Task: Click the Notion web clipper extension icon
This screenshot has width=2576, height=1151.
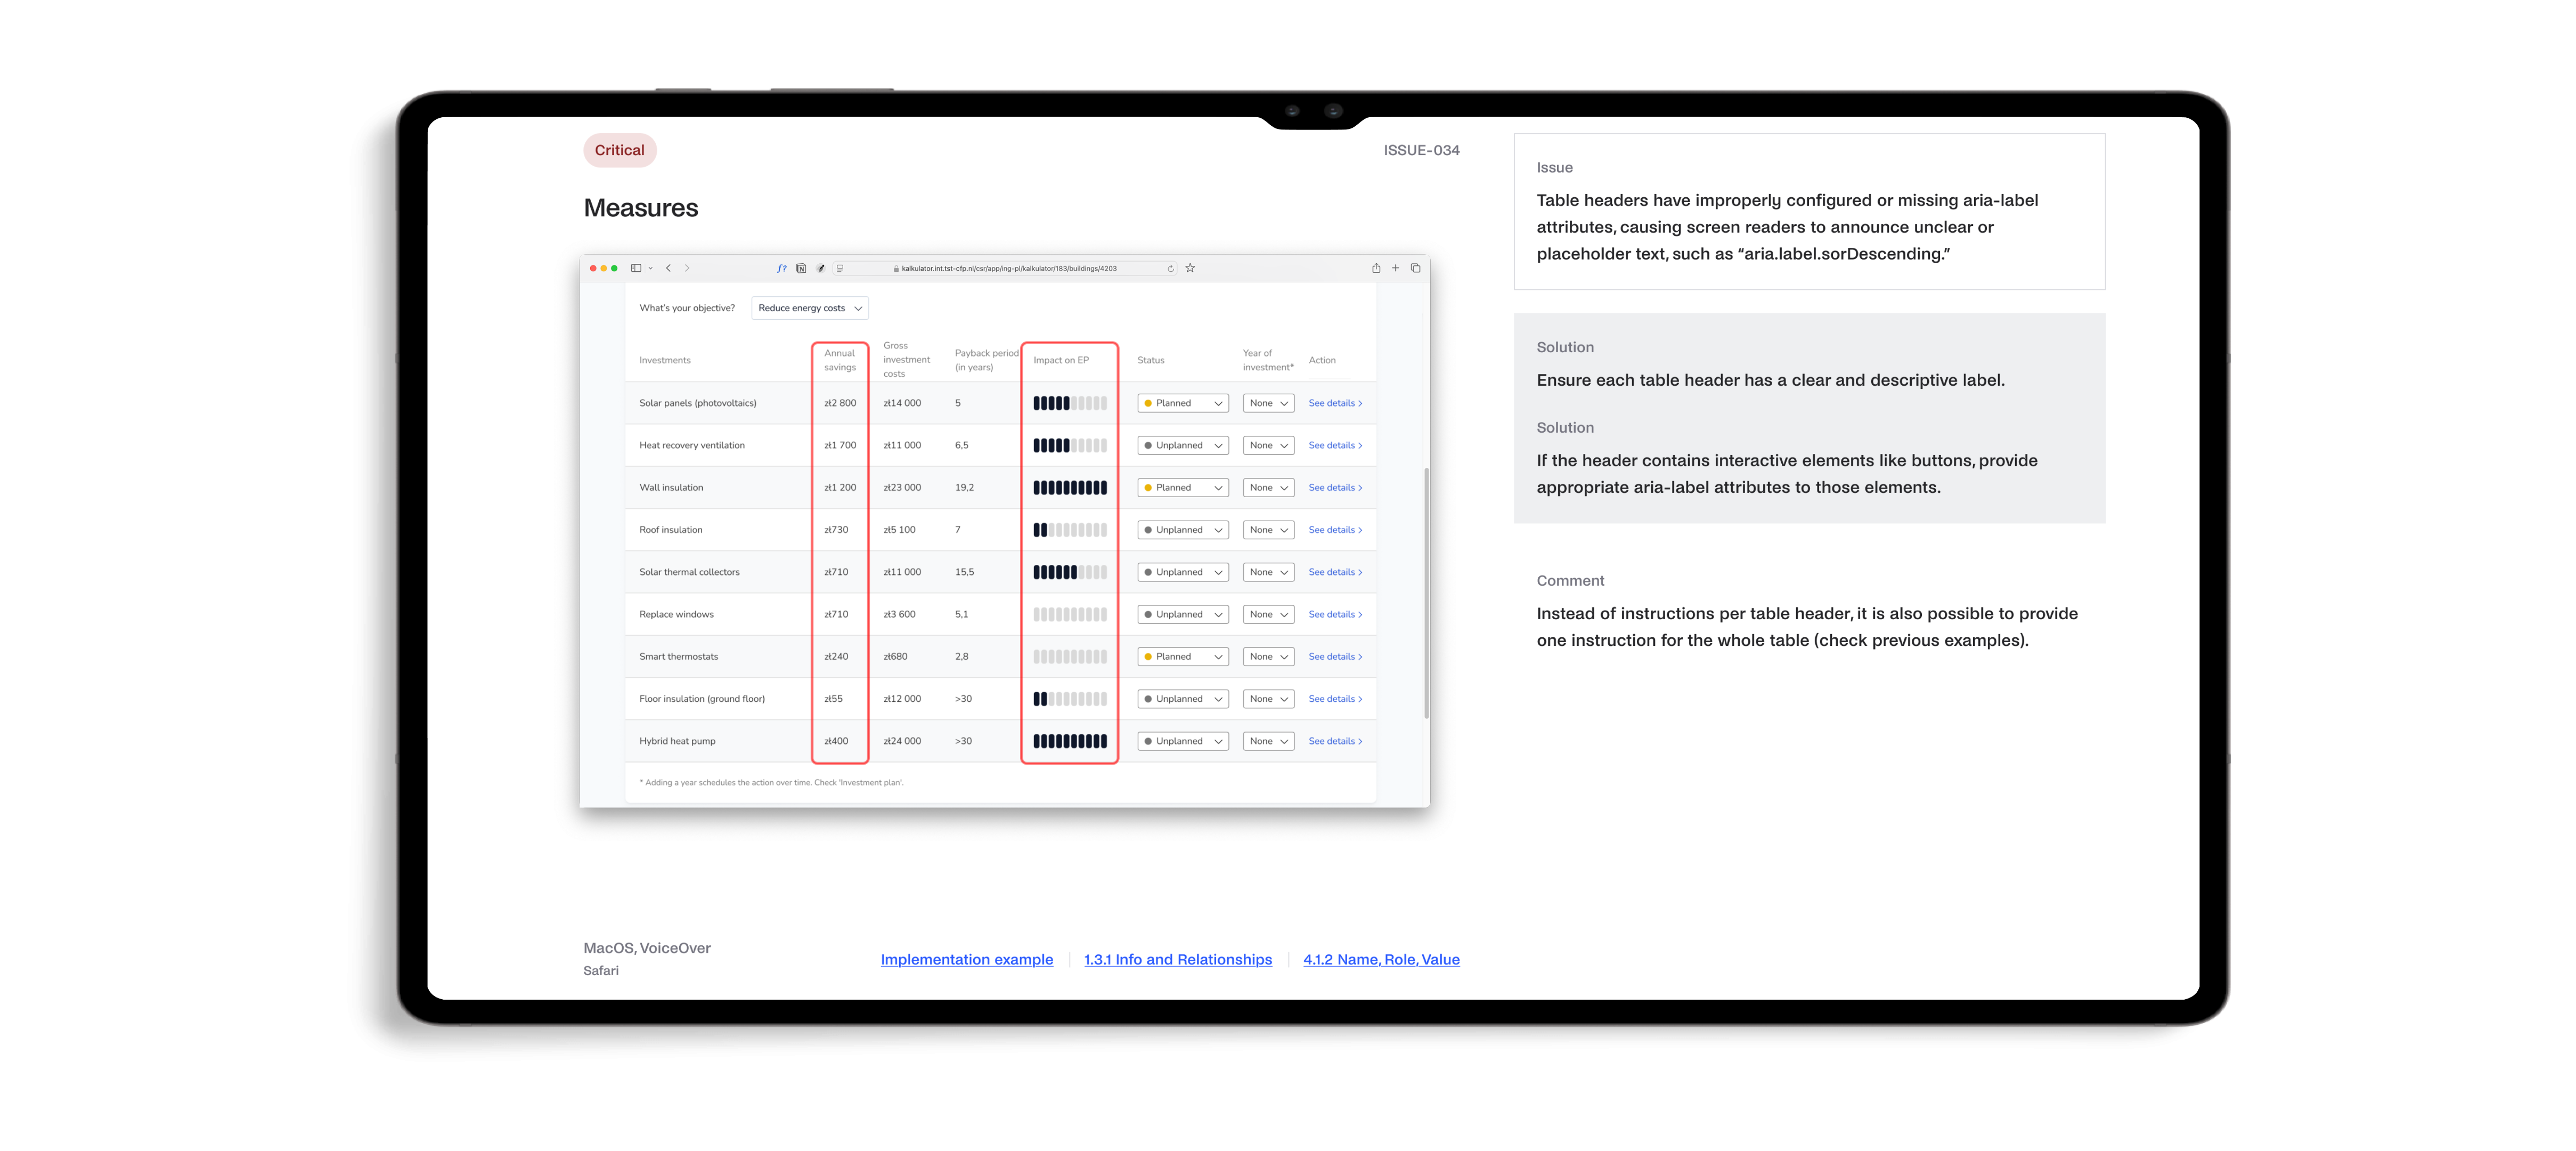Action: (801, 268)
